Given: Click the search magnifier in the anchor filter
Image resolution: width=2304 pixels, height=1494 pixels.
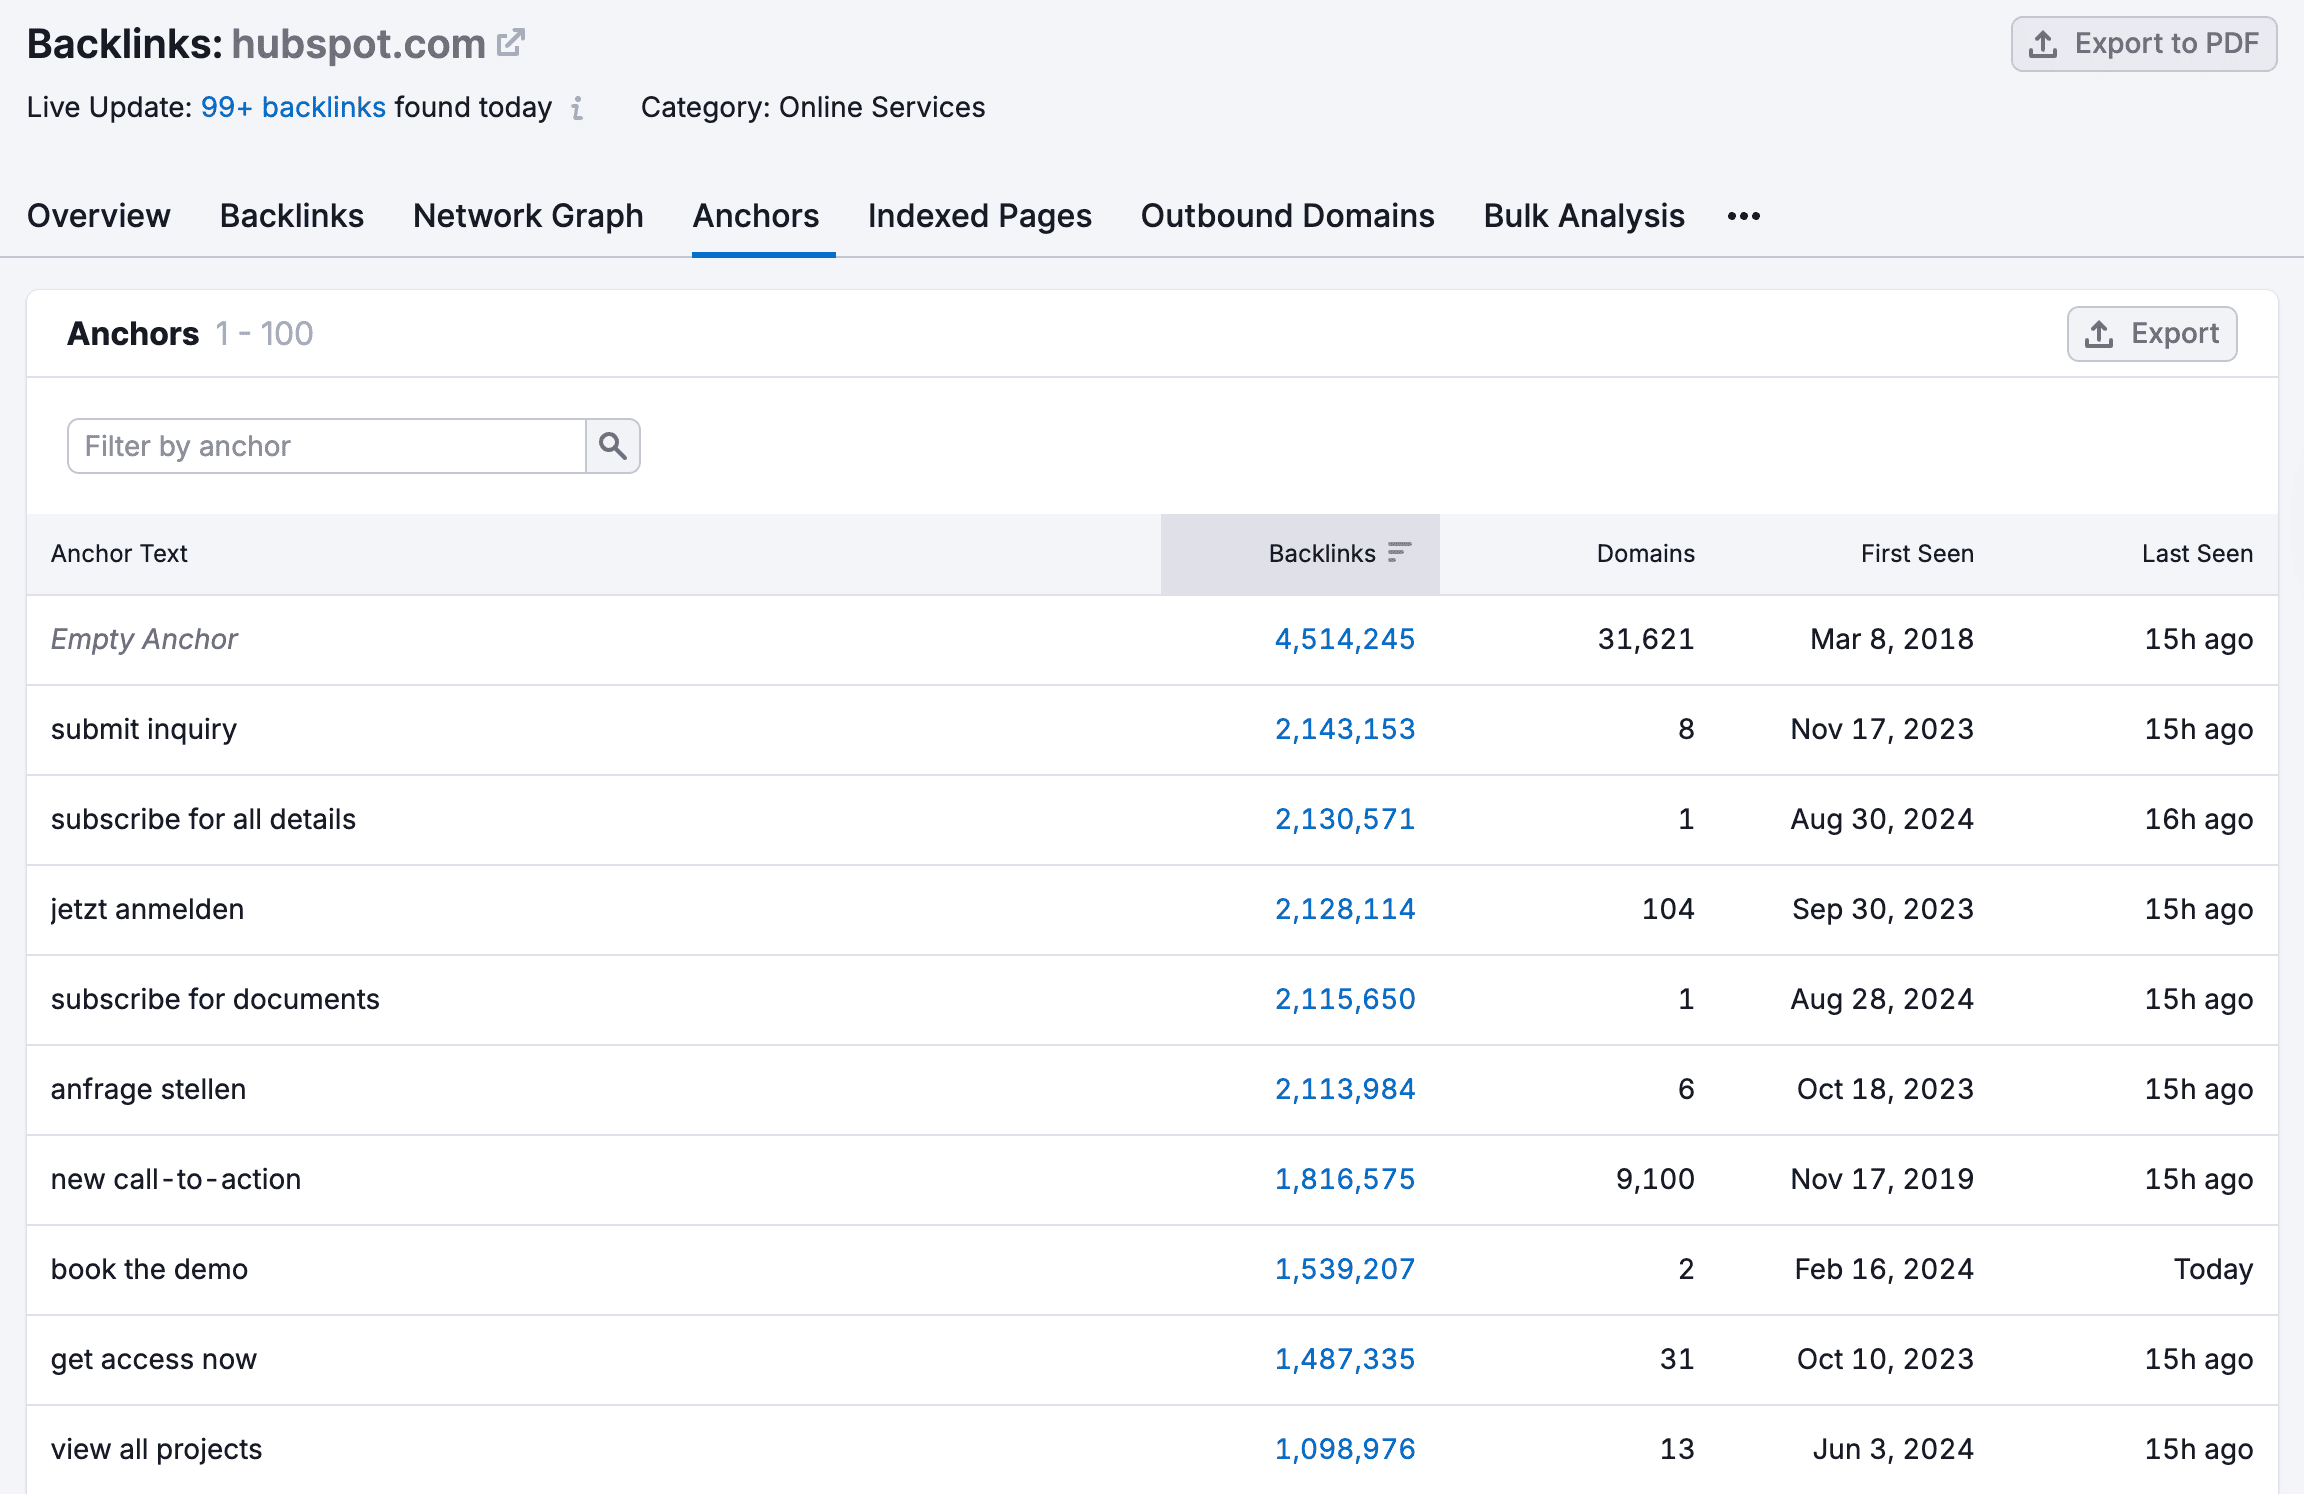Looking at the screenshot, I should point(612,446).
